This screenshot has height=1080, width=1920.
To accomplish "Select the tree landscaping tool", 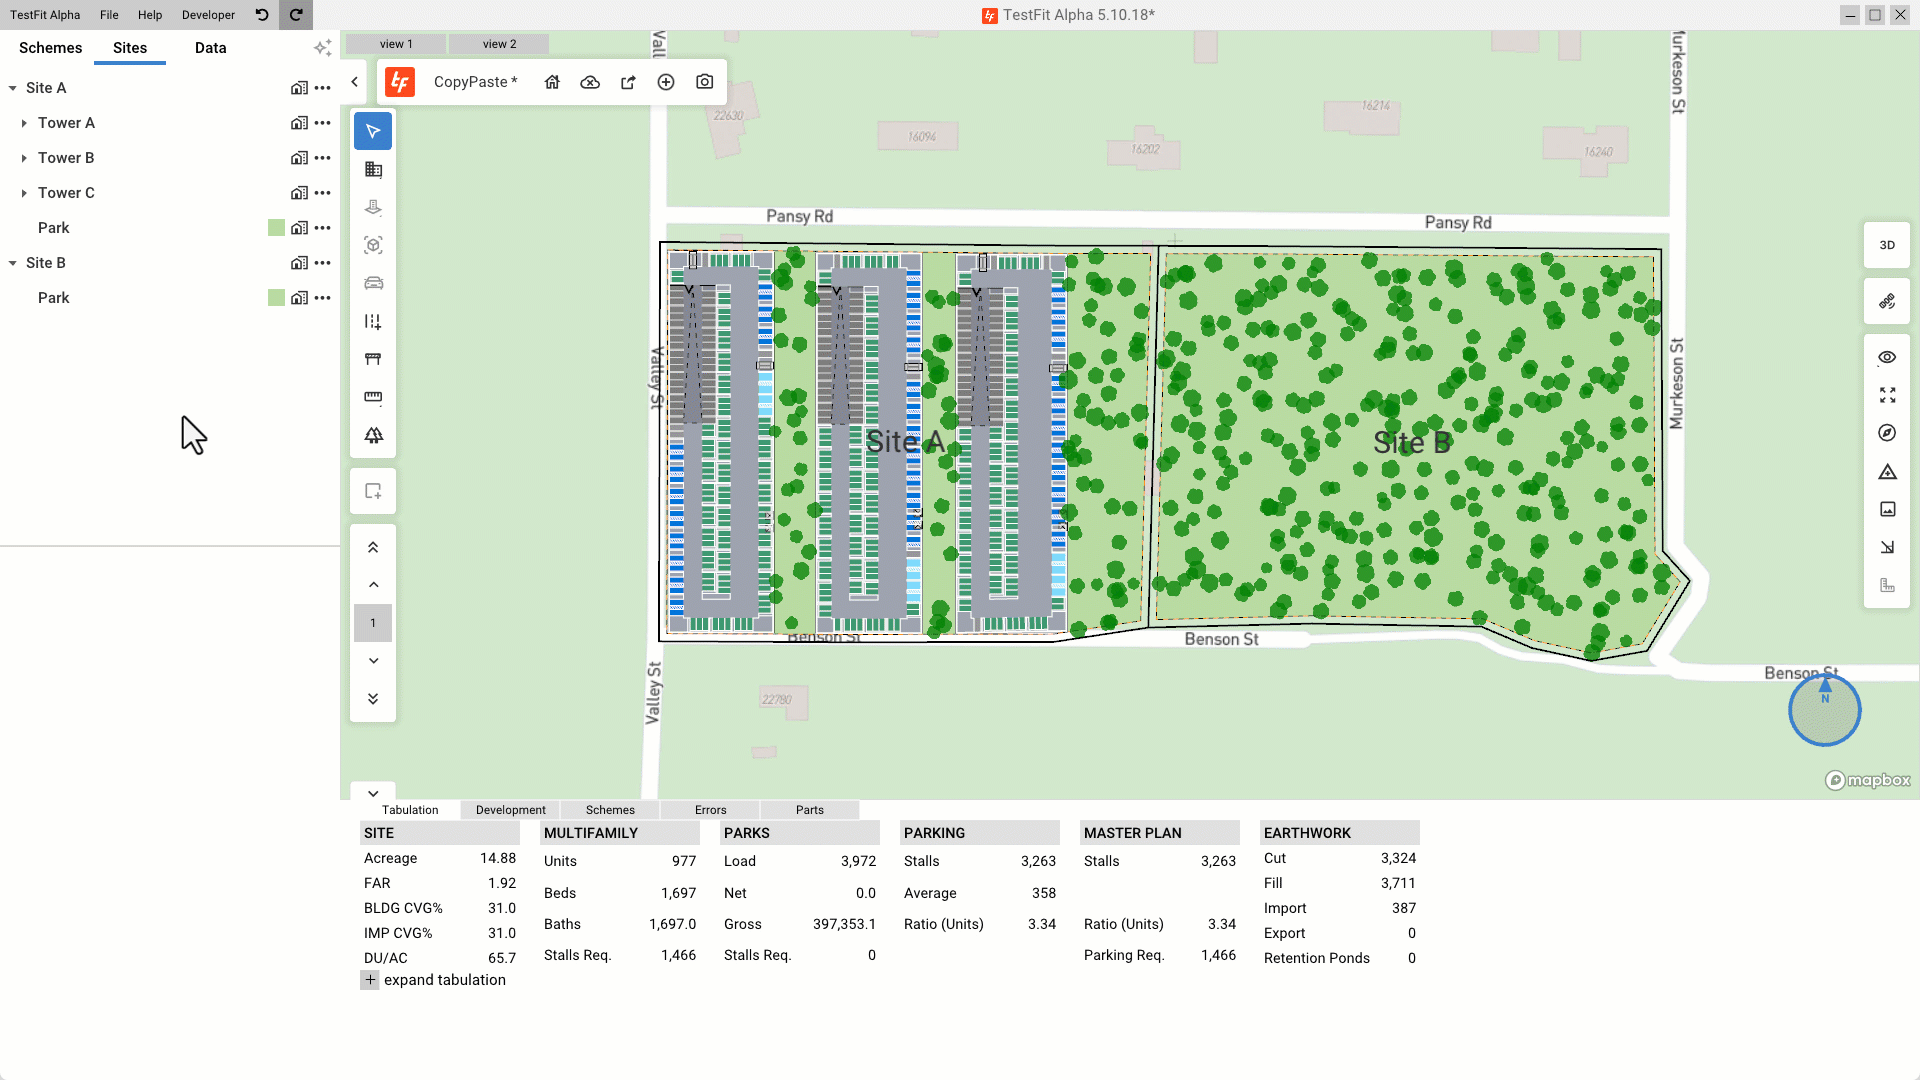I will [x=373, y=436].
